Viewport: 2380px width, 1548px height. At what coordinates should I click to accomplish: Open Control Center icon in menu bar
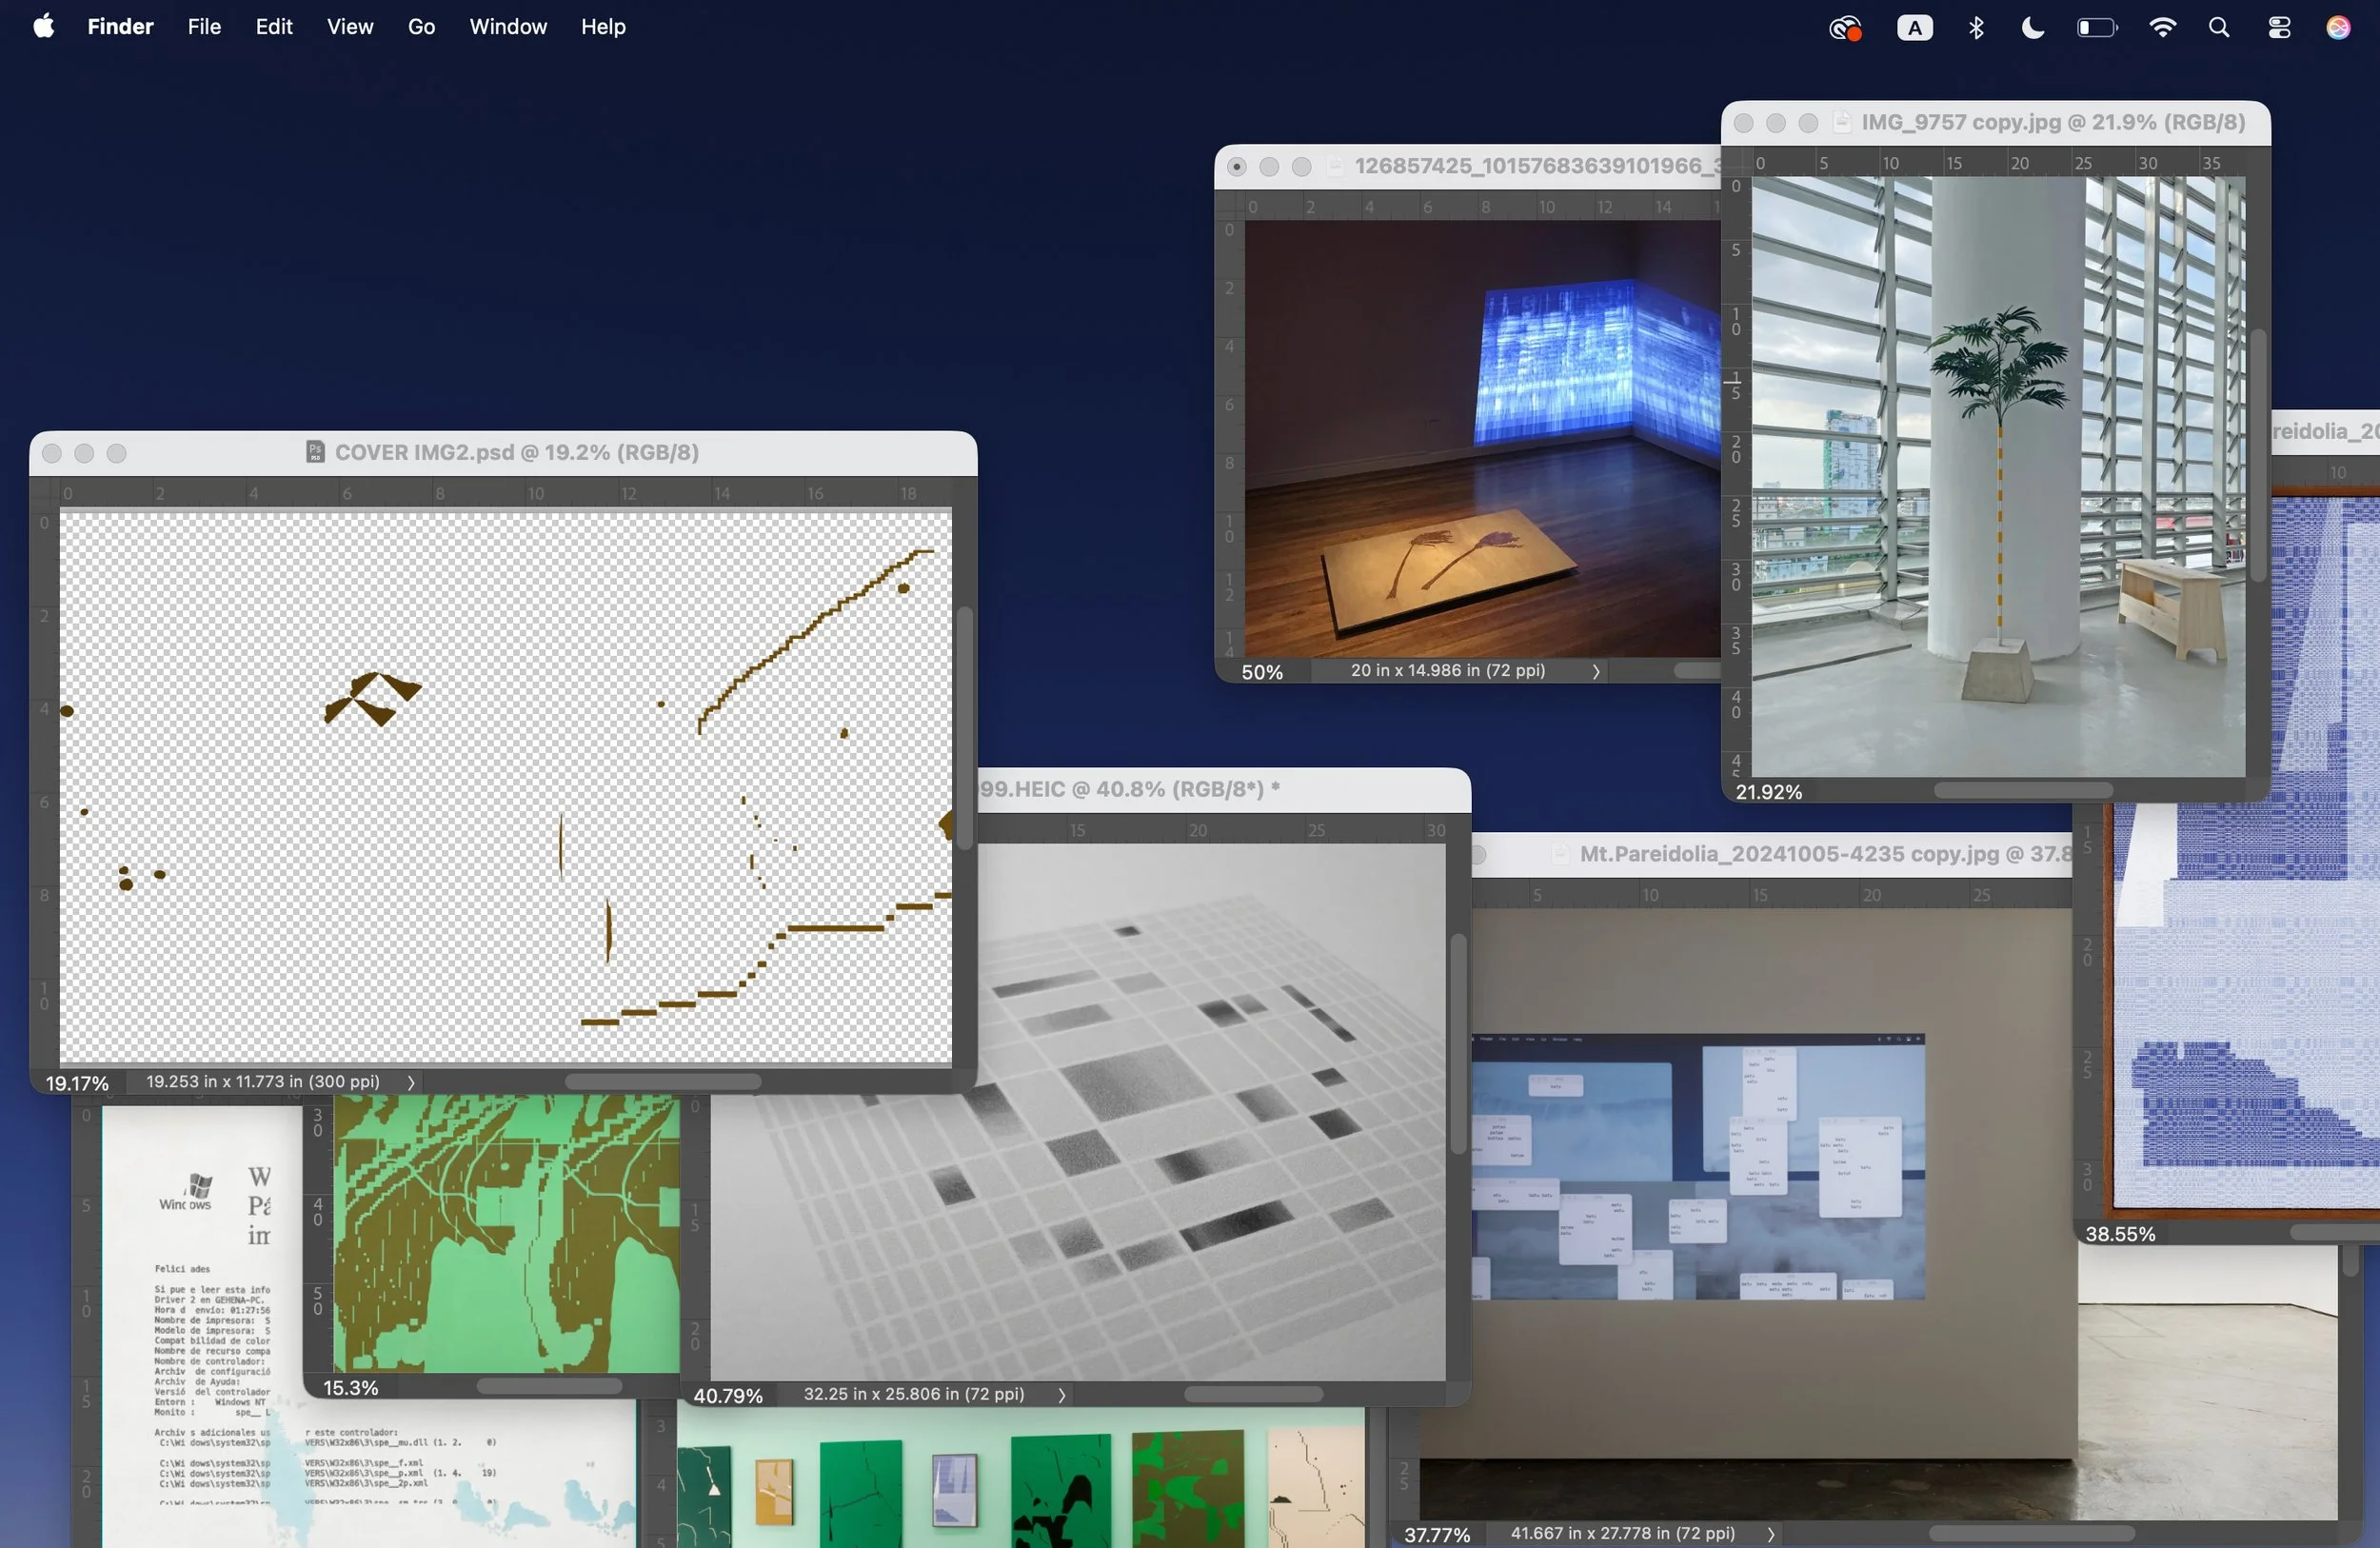[x=2279, y=28]
